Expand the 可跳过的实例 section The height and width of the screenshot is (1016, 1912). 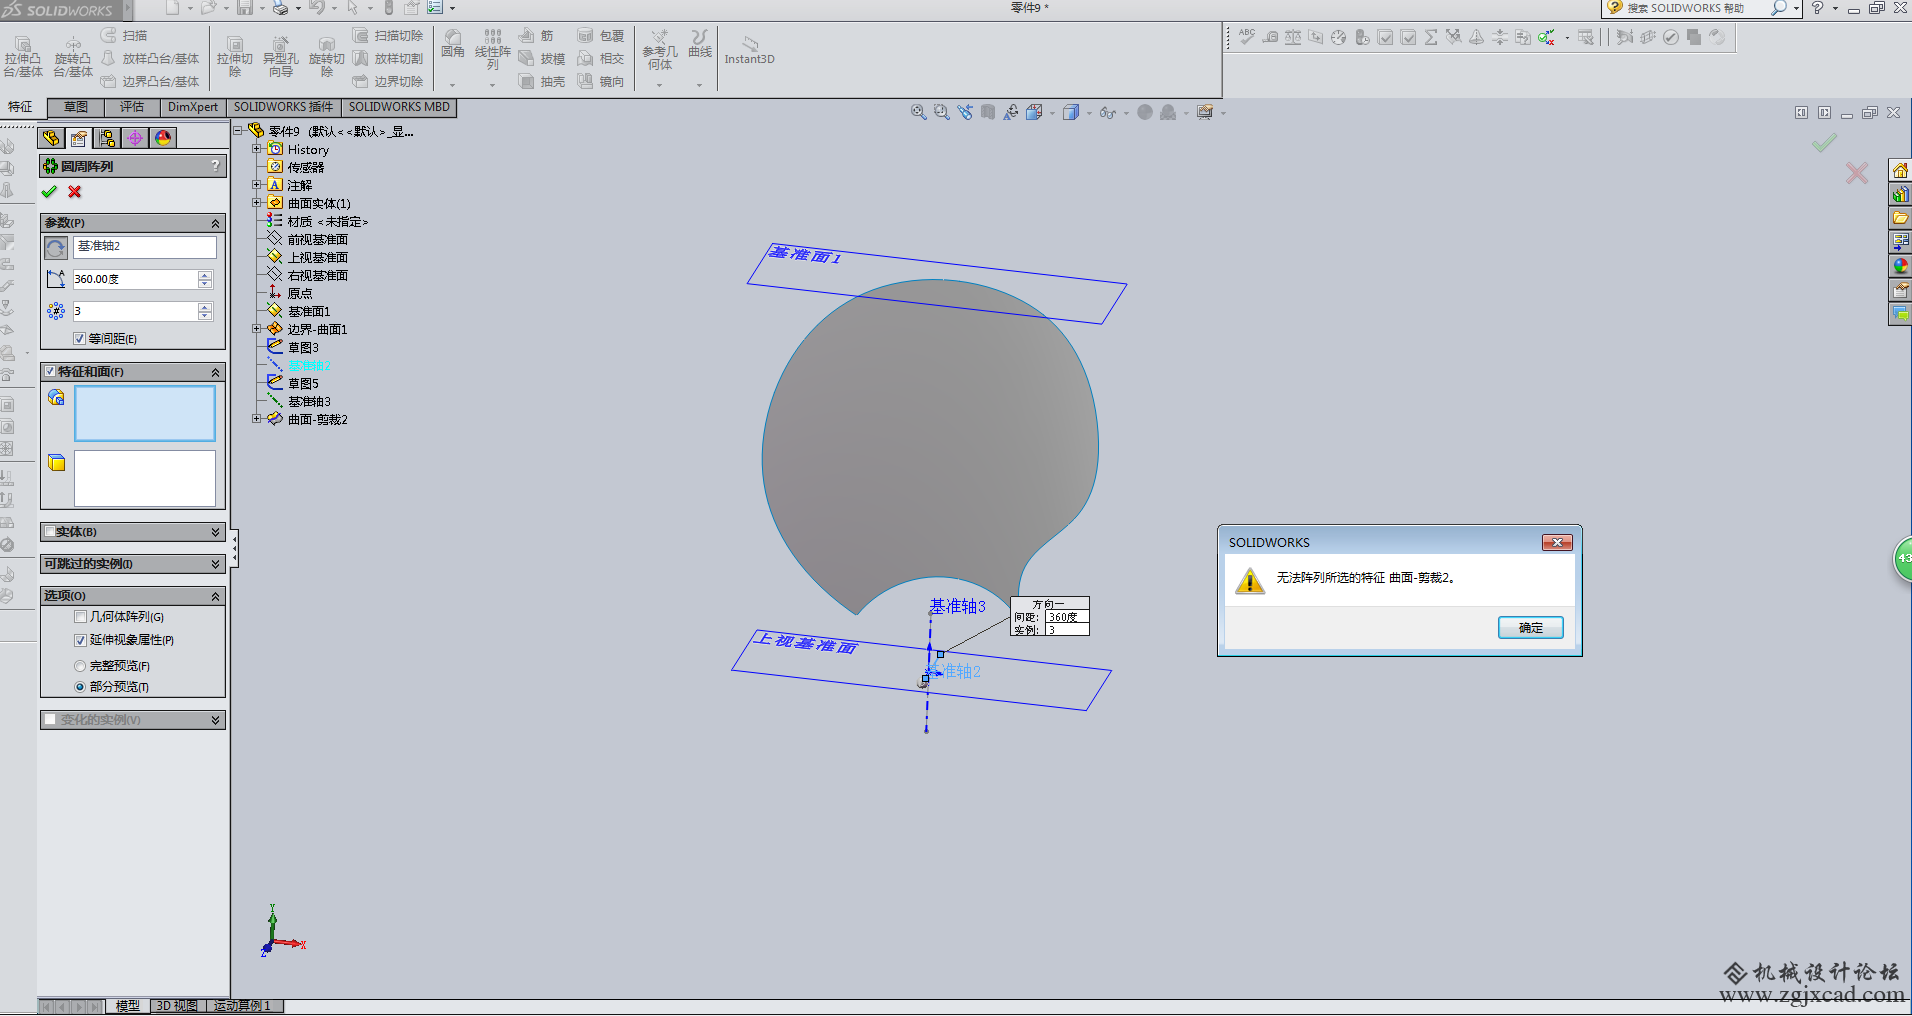click(x=215, y=564)
